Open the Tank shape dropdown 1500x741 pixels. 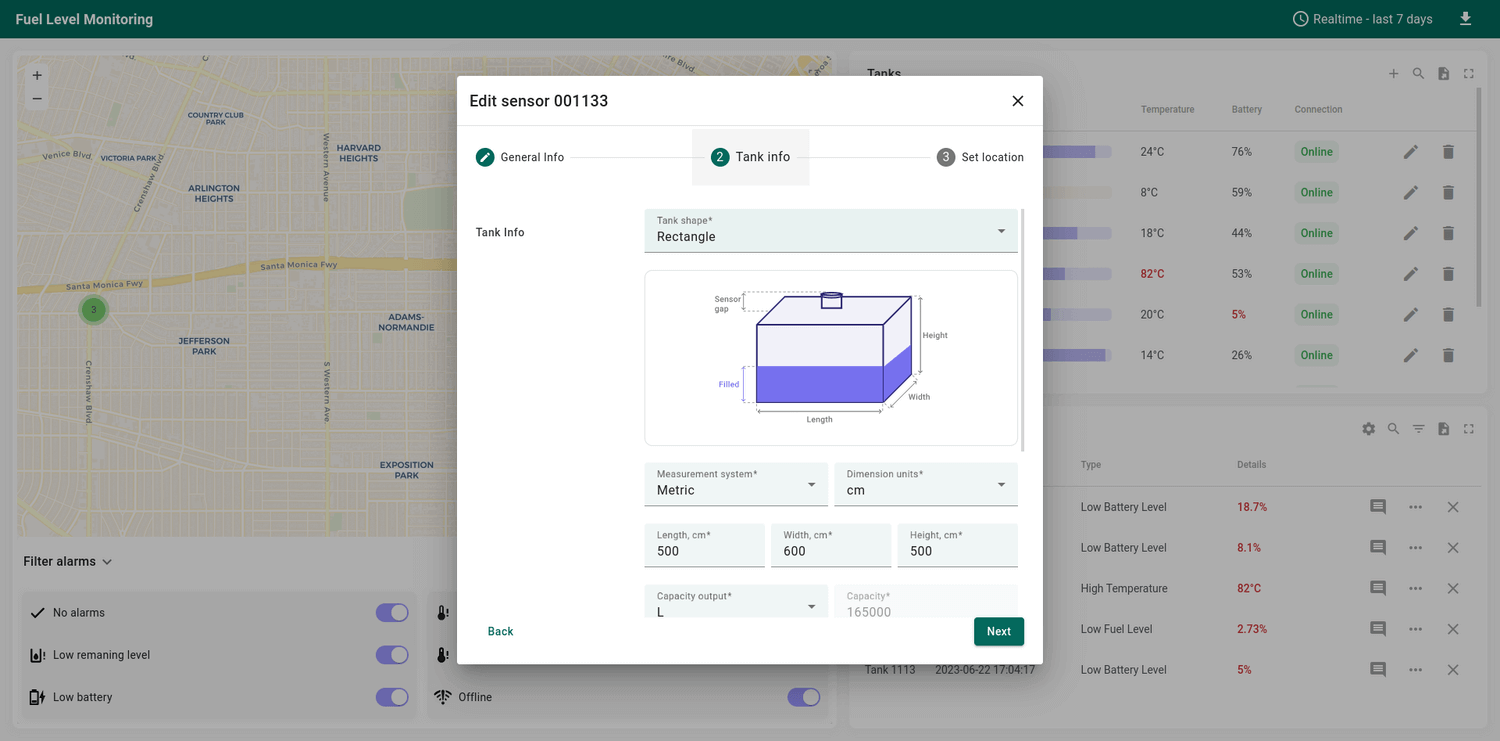(x=830, y=231)
